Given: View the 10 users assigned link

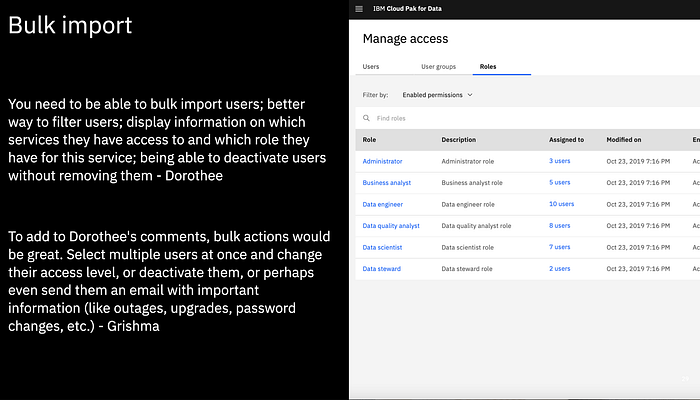Looking at the screenshot, I should click(561, 204).
